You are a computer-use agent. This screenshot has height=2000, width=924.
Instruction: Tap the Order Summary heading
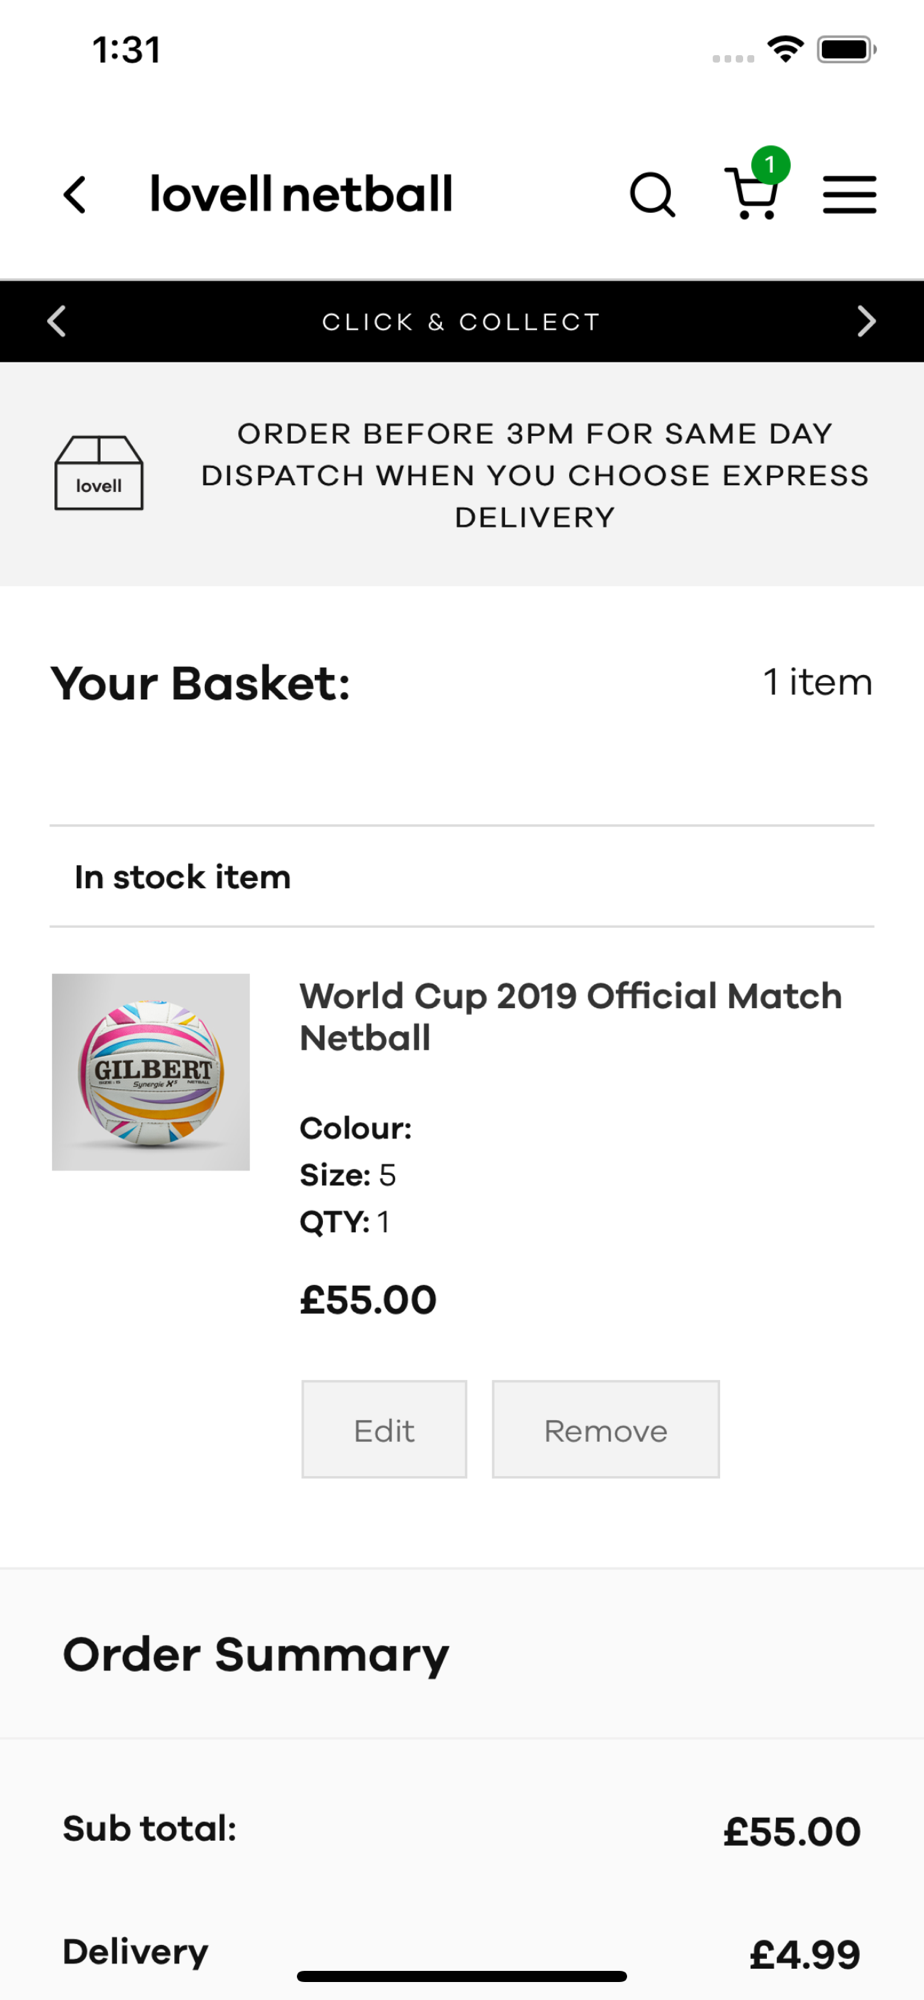coord(256,1654)
